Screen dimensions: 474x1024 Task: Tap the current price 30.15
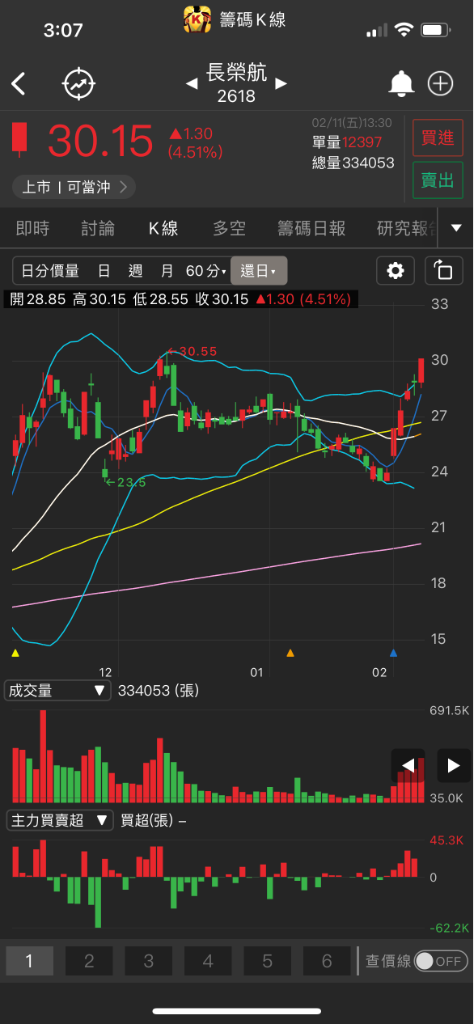(x=101, y=140)
